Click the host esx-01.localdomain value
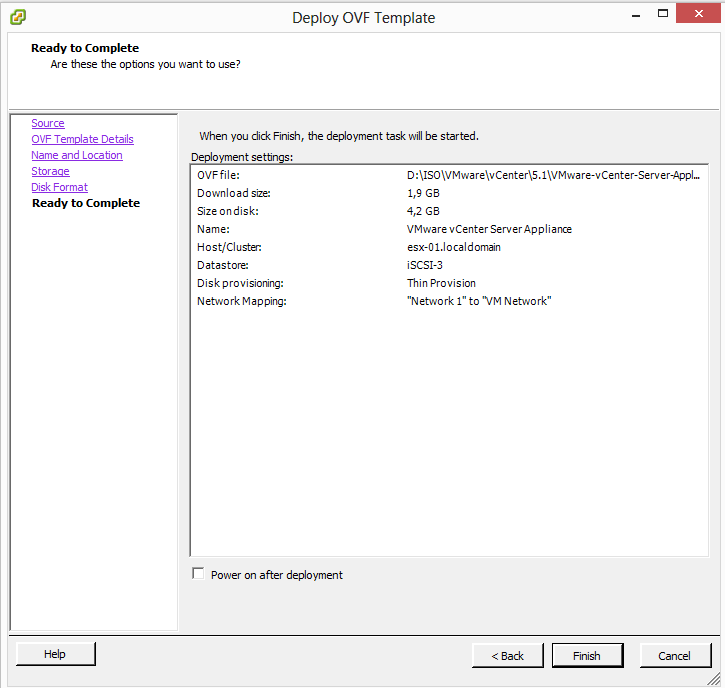This screenshot has width=725, height=688. click(454, 247)
